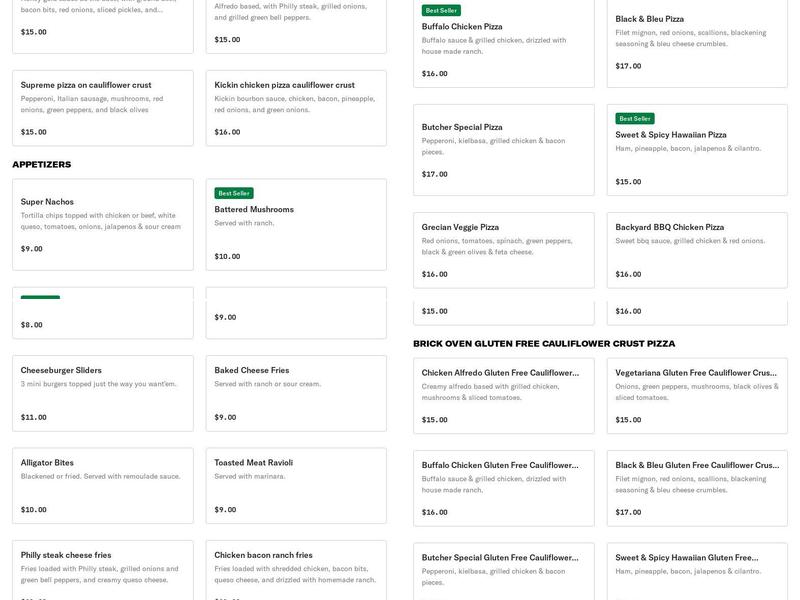Choose the Grecian Veggie Pizza
The image size is (800, 600).
(503, 250)
